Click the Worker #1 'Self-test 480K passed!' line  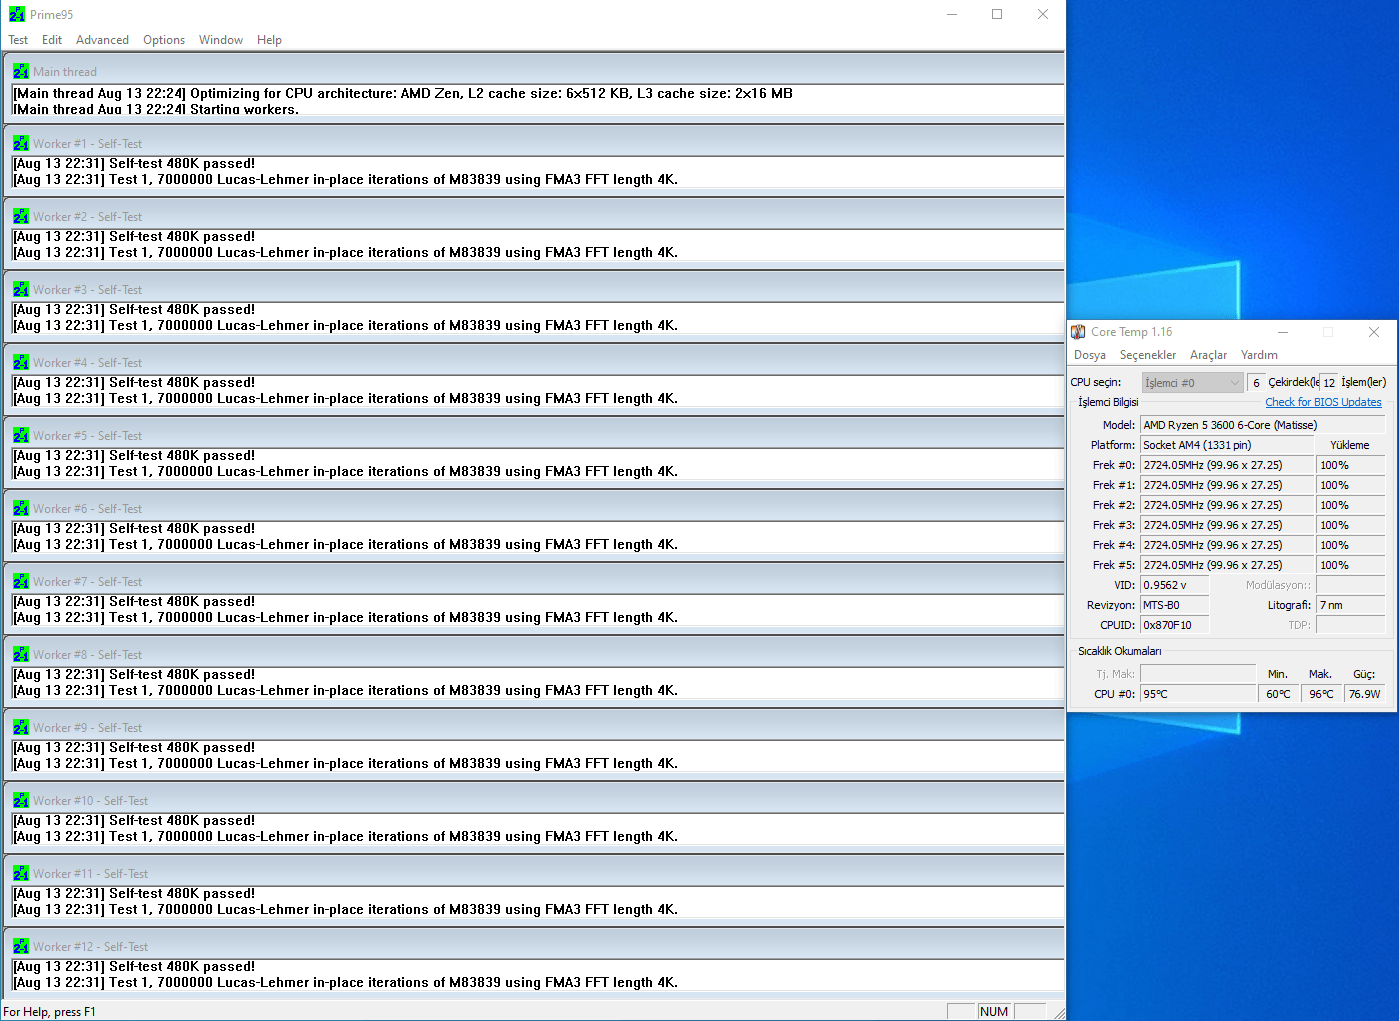coord(134,164)
